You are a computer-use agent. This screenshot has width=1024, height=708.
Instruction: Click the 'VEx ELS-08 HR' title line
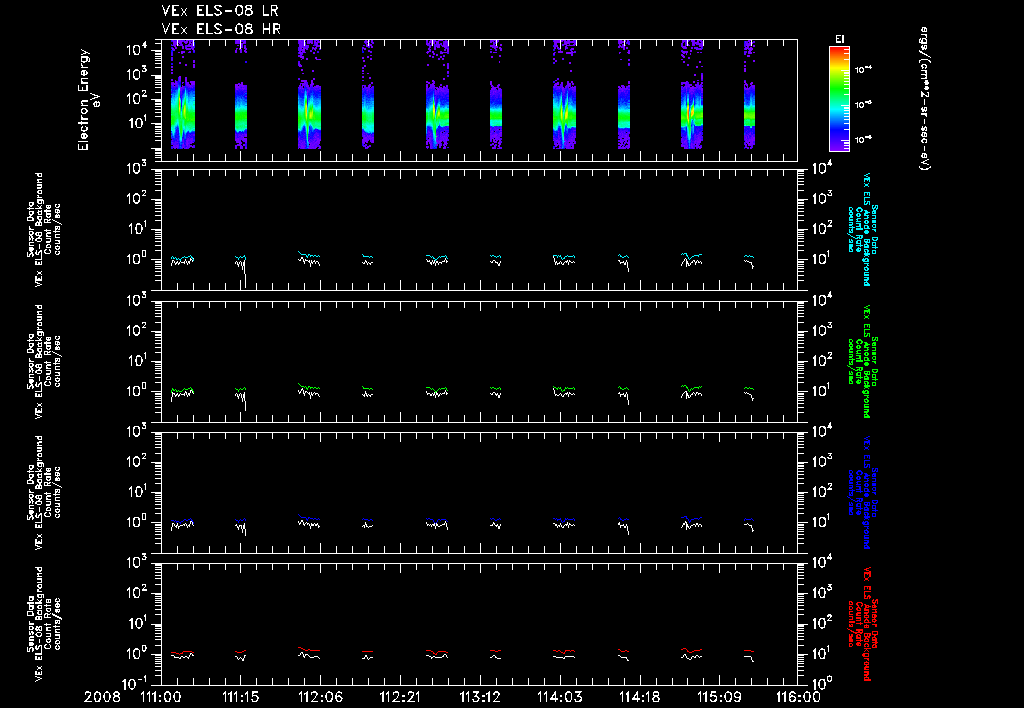221,29
